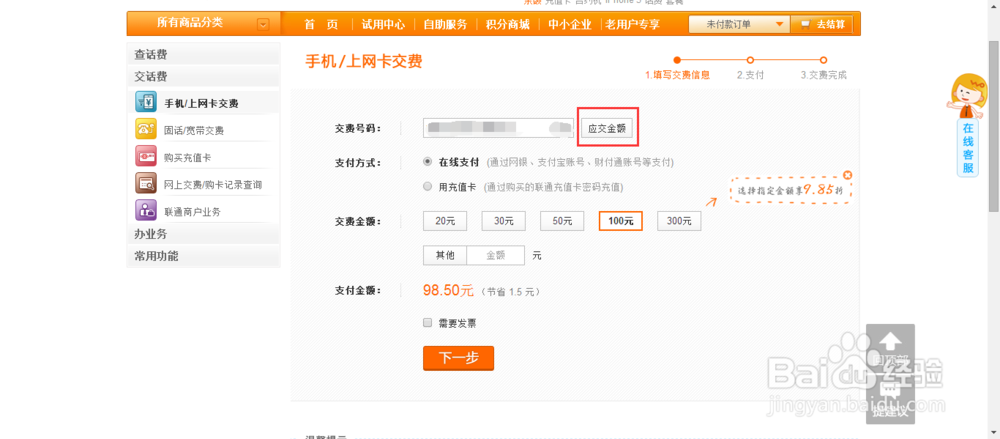This screenshot has height=439, width=1000.
Task: Close the 9.85折 discount tip bubble
Action: [847, 175]
